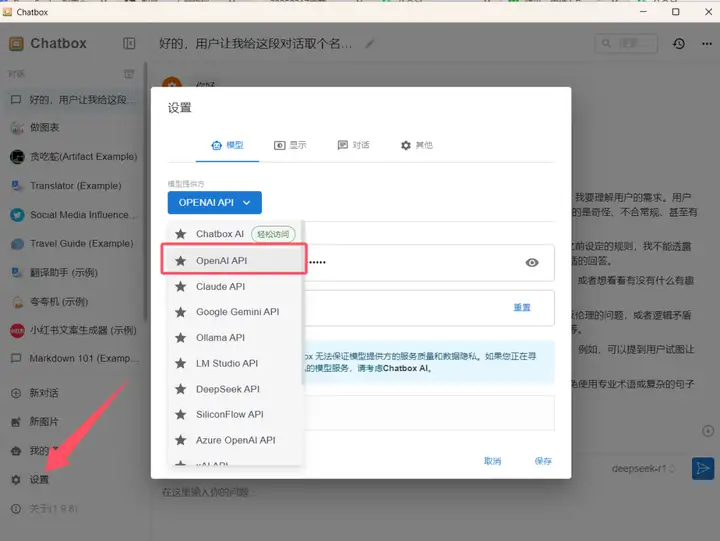
Task: Select Claude API from provider list
Action: (234, 287)
